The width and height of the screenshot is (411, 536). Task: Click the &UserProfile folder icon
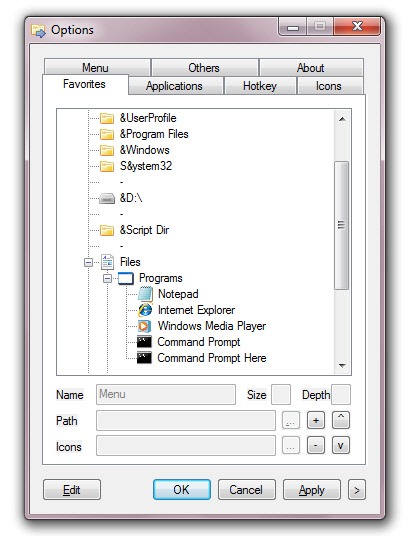(x=107, y=118)
